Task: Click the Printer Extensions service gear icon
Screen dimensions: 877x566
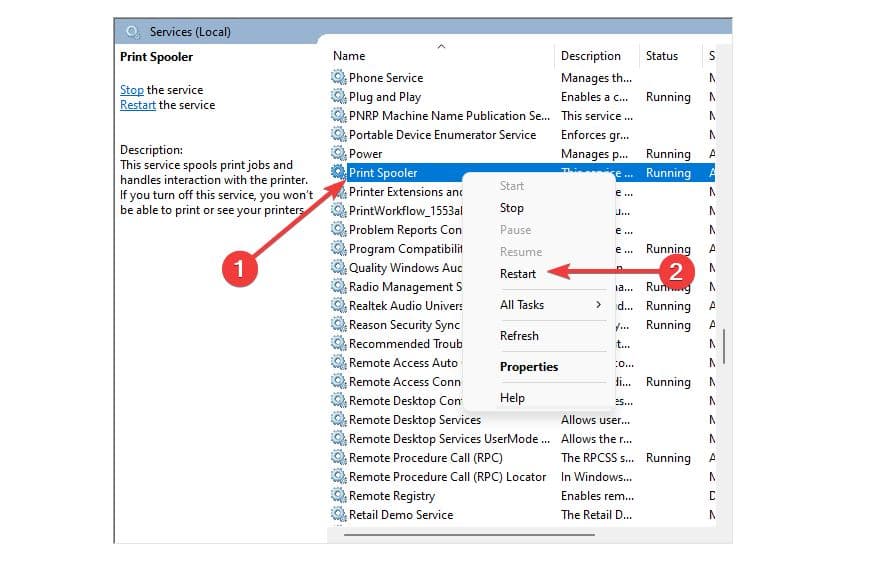Action: [x=338, y=191]
